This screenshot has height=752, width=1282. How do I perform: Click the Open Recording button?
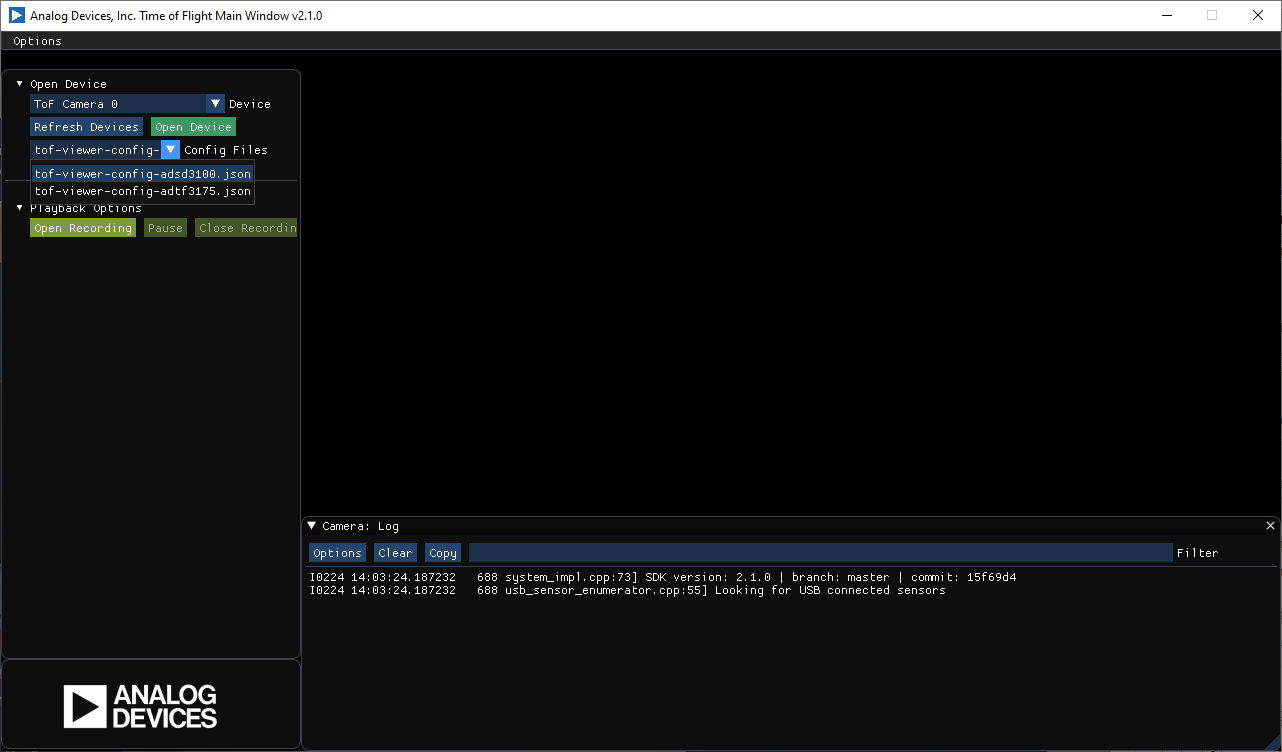[83, 228]
